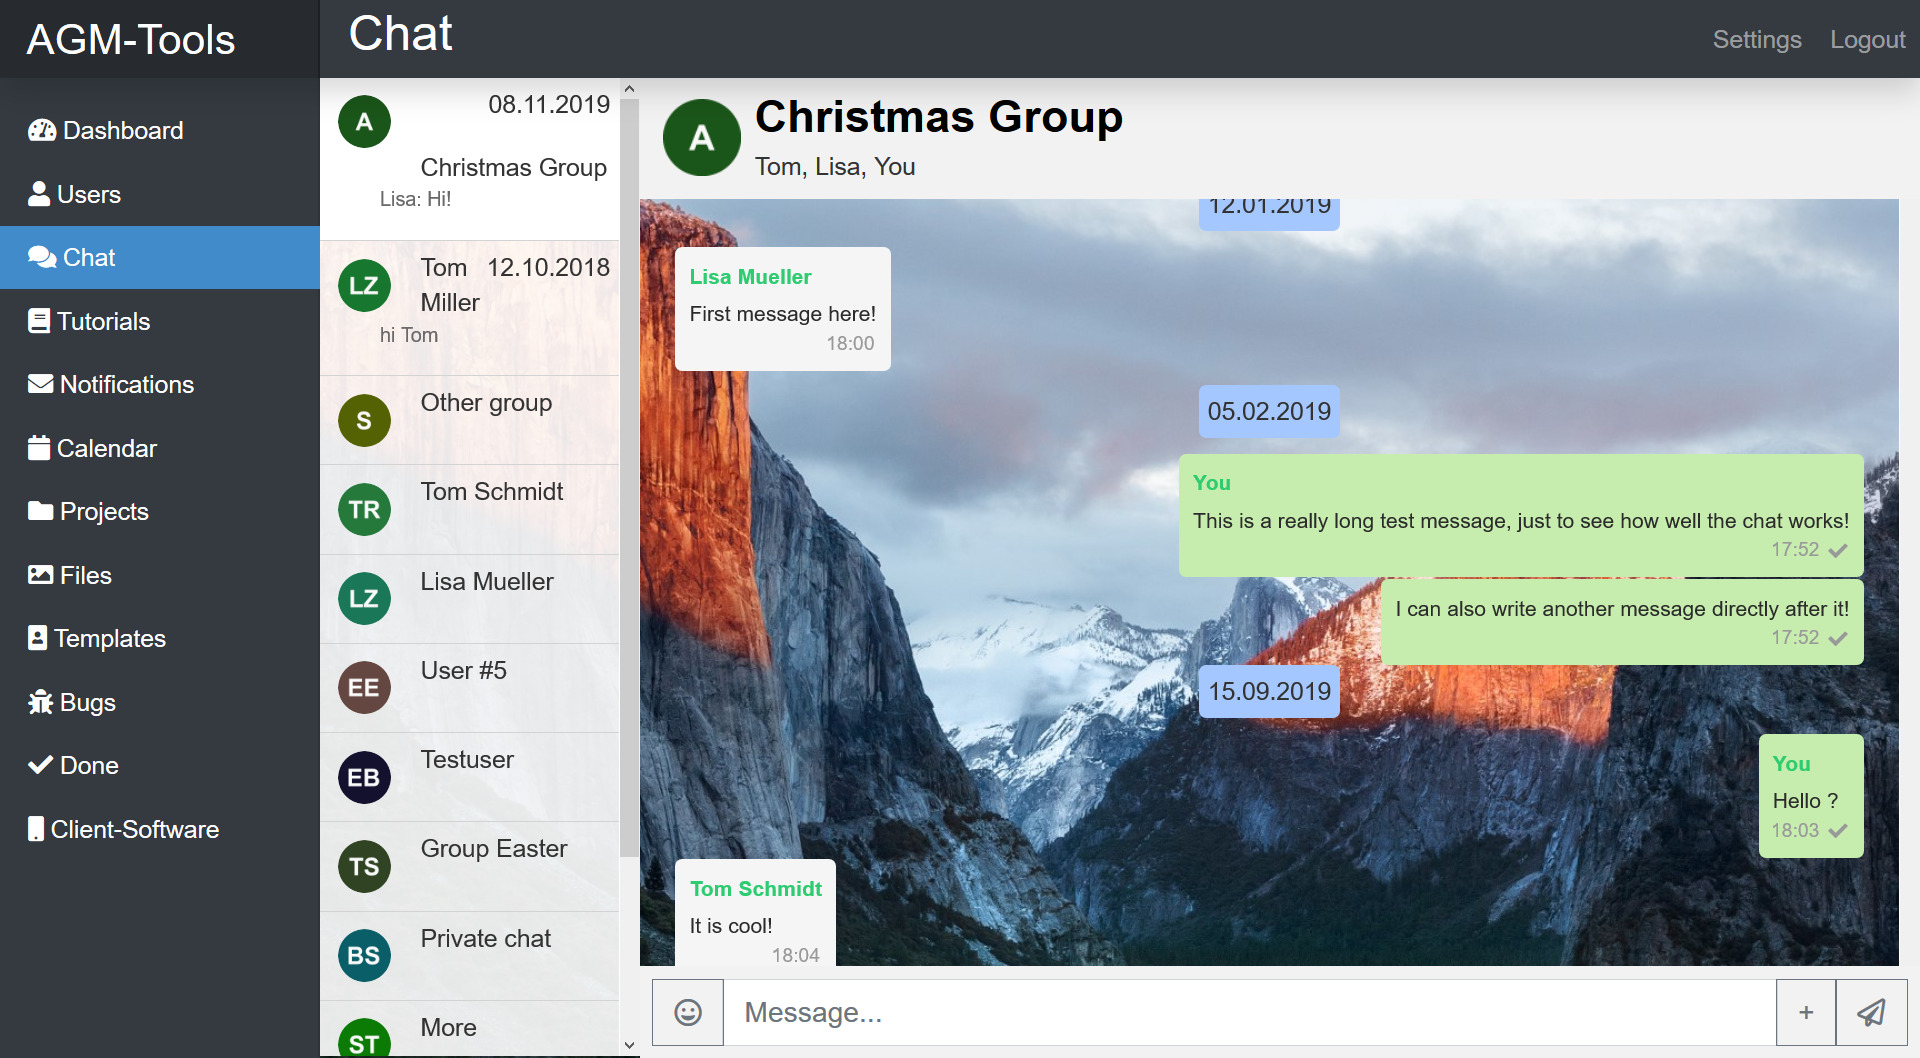Open the Tom Miller conversation
Image resolution: width=1920 pixels, height=1058 pixels.
tap(470, 308)
